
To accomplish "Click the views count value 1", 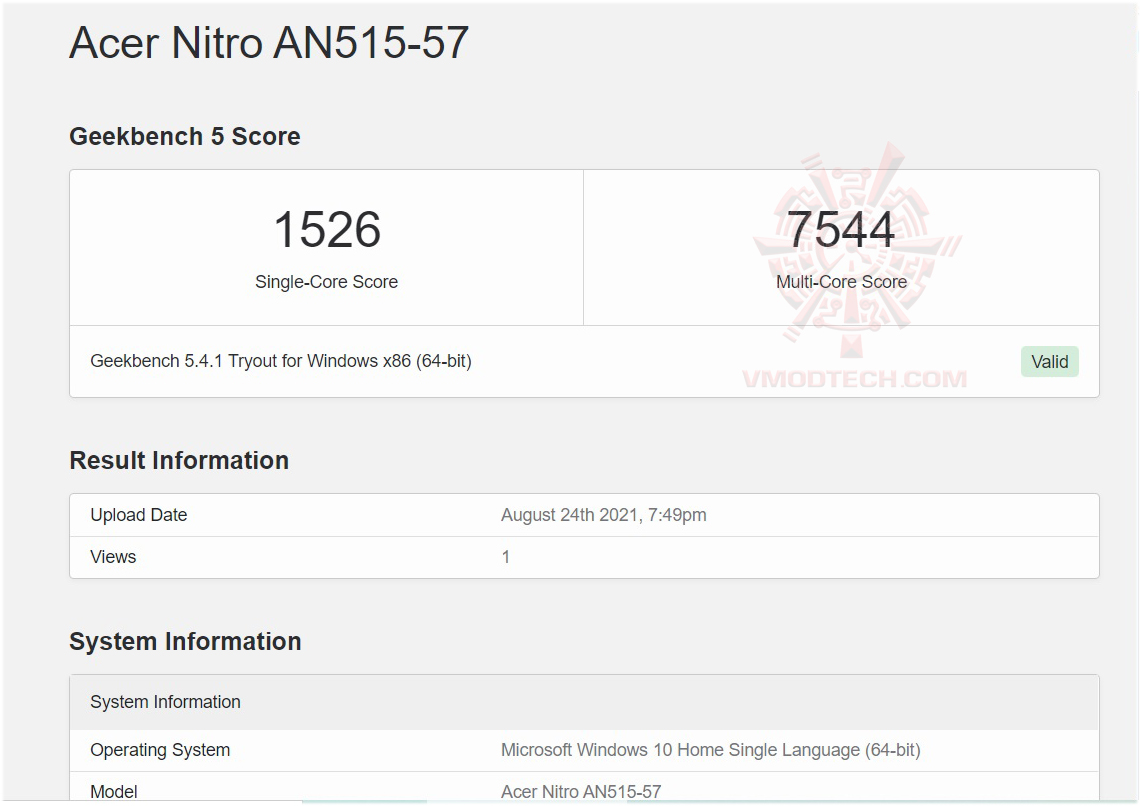I will coord(506,557).
